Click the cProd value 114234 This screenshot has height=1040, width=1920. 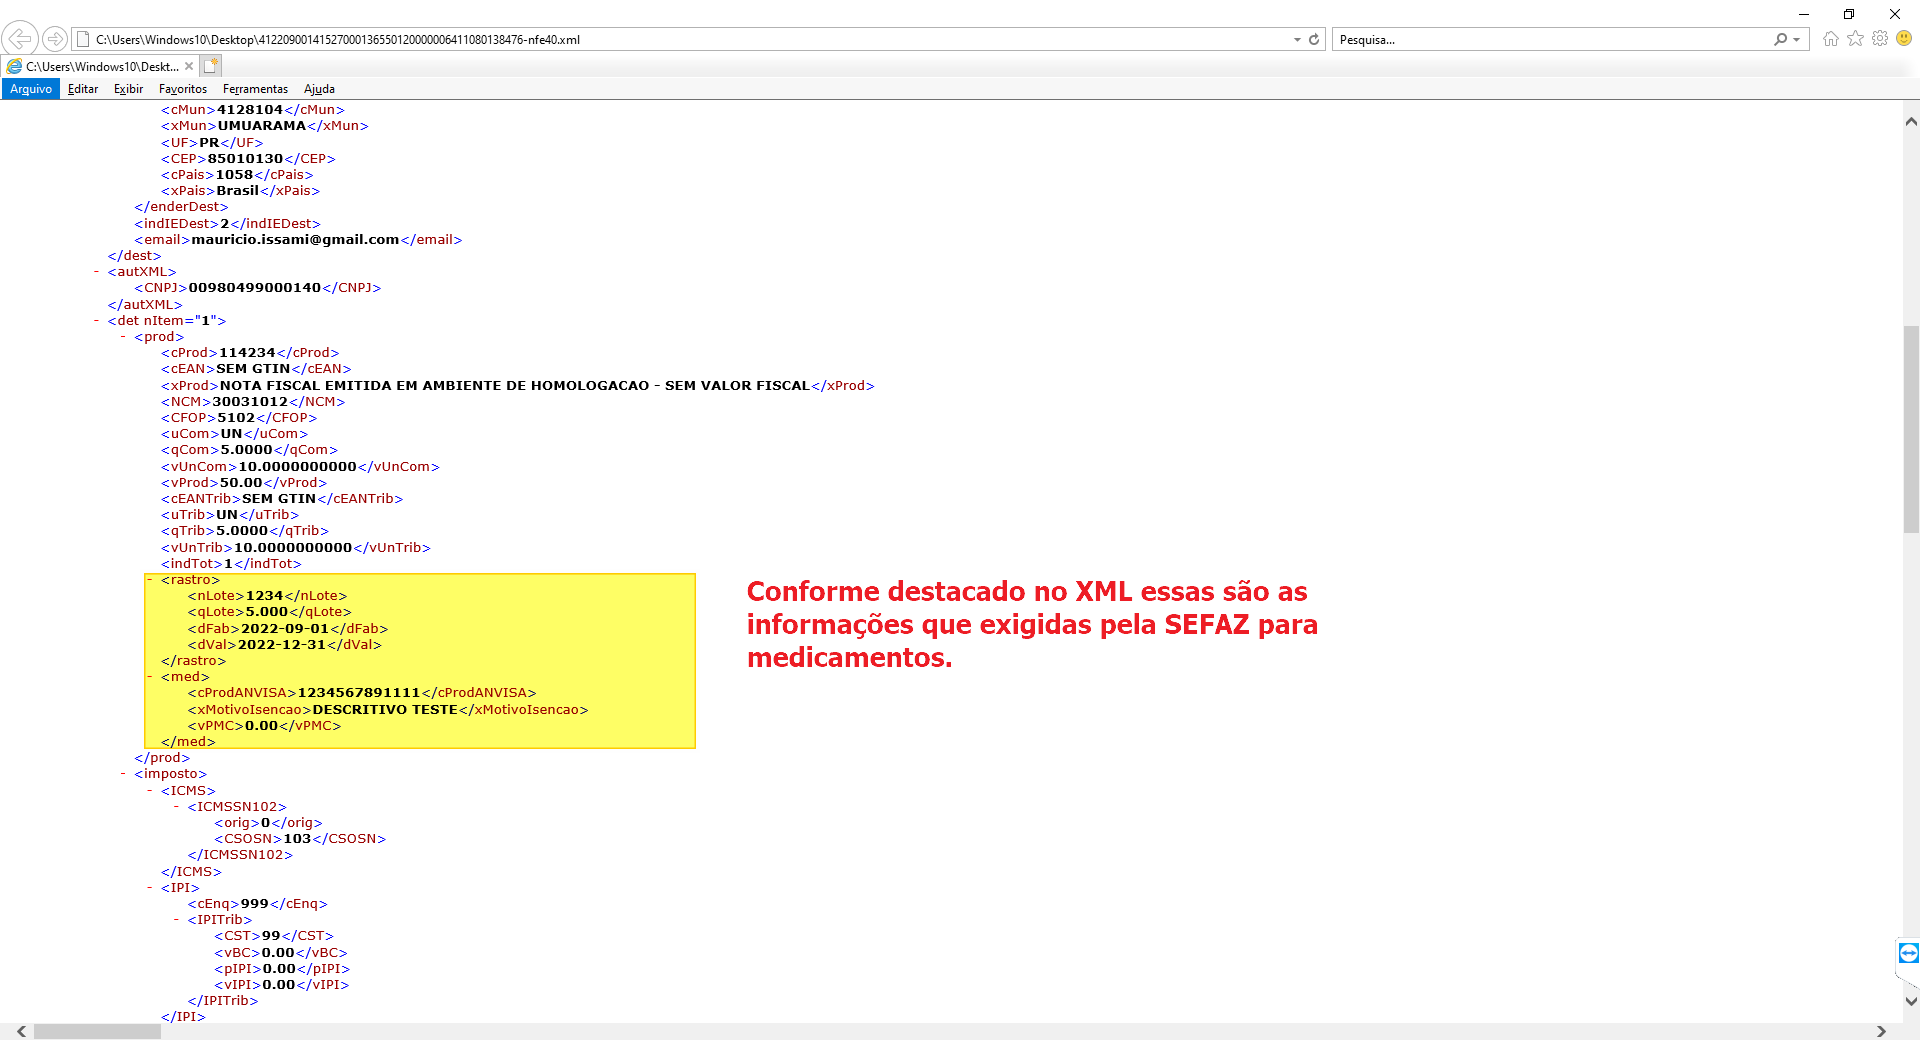pos(247,353)
